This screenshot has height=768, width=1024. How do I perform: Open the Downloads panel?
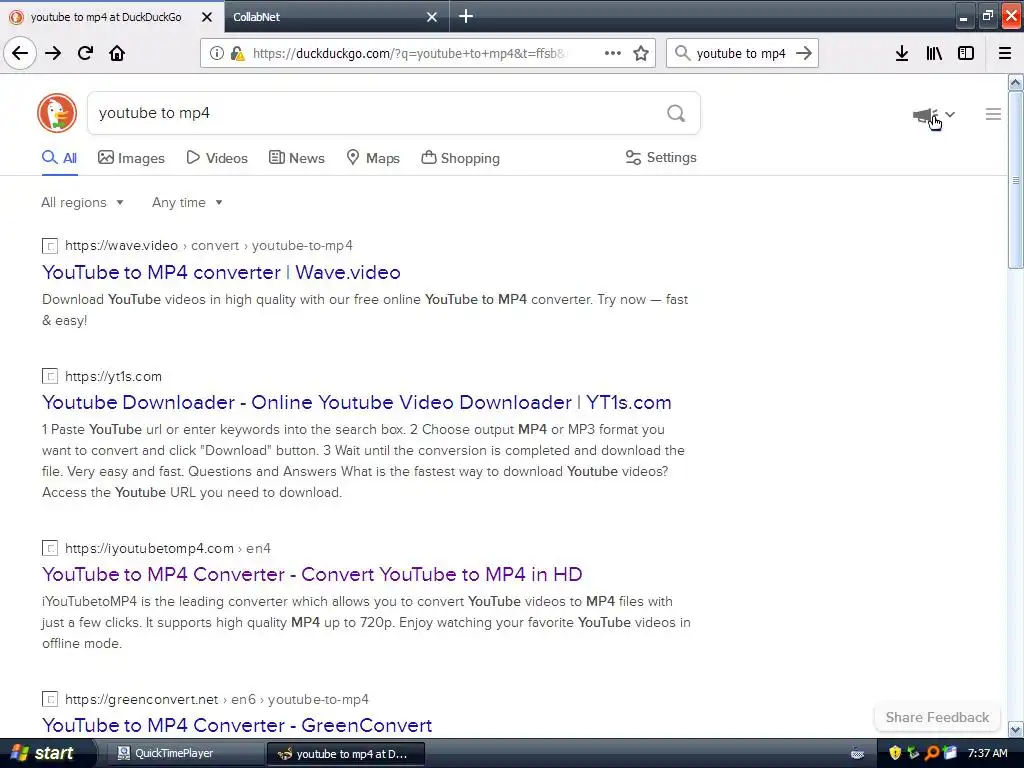(x=902, y=53)
